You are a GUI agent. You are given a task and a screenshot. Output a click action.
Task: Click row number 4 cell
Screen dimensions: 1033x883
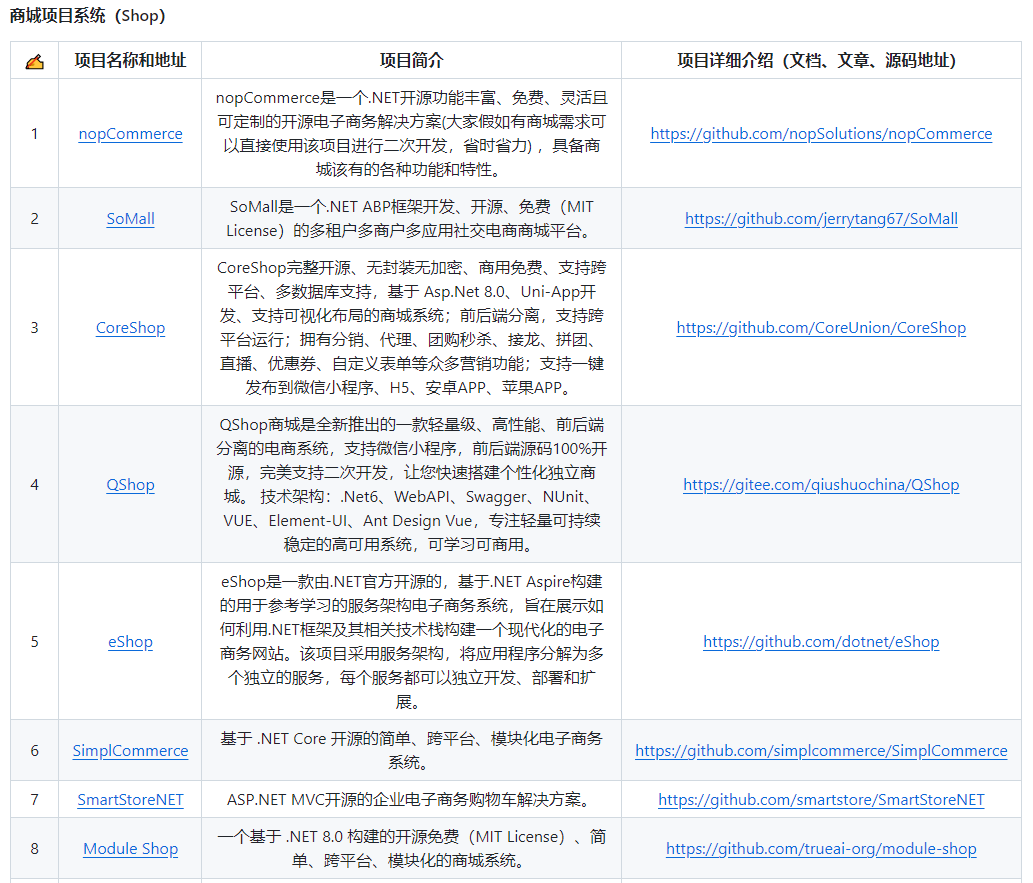tap(34, 484)
